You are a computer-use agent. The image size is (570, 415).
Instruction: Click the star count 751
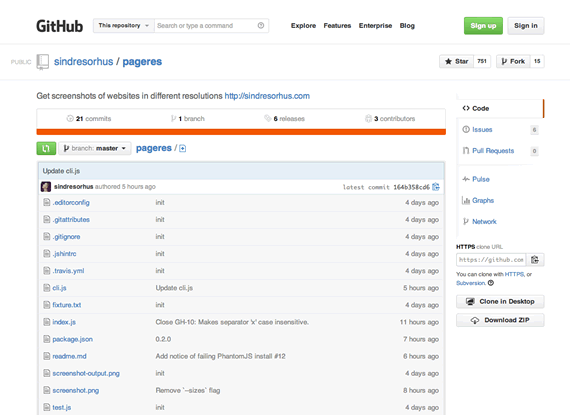pos(482,61)
